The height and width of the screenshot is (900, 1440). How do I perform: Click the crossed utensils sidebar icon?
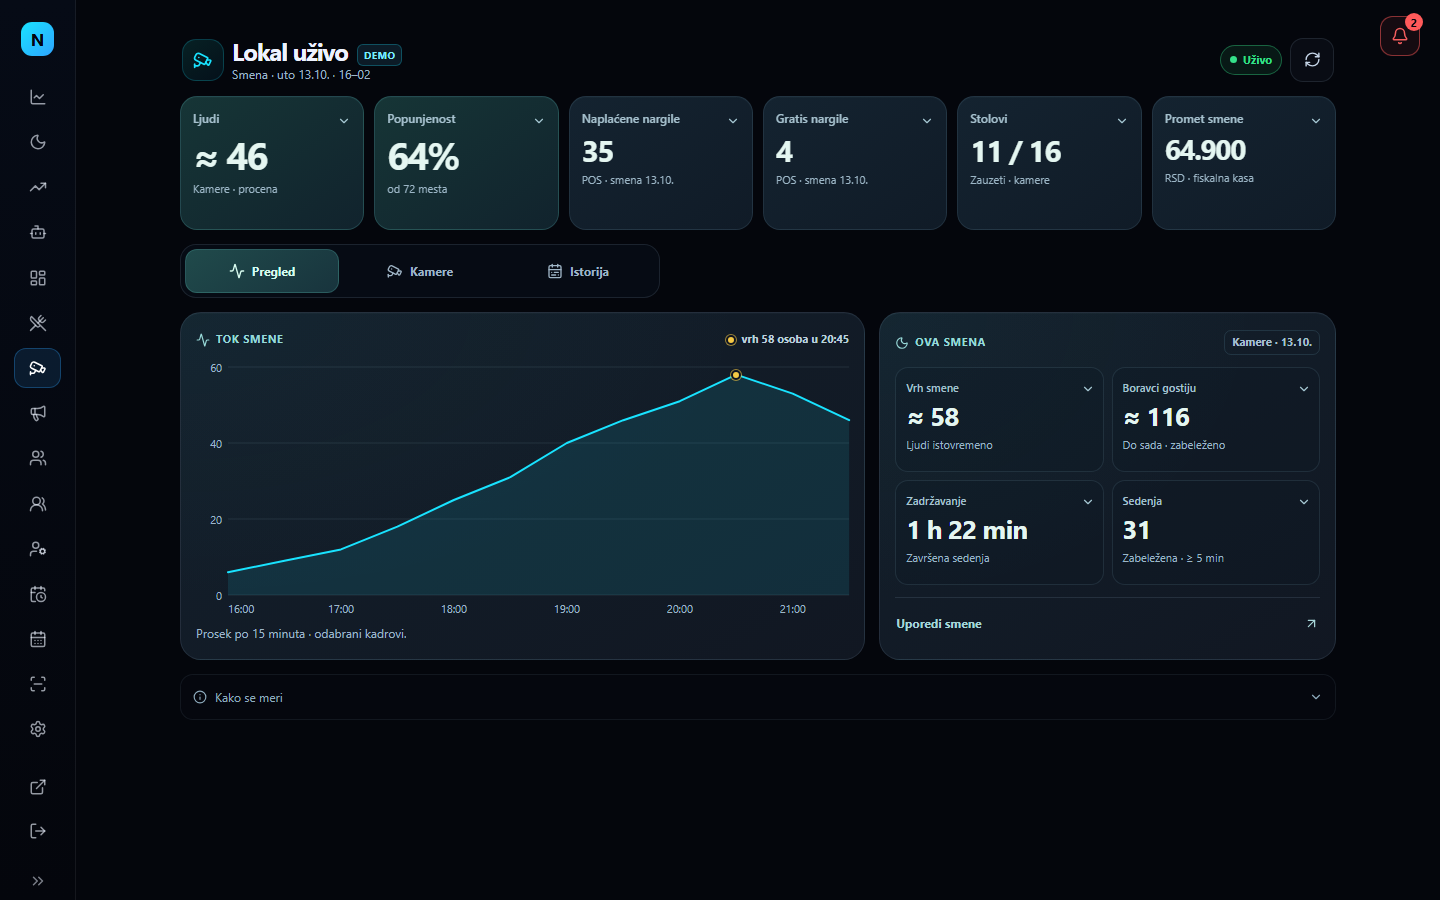coord(38,323)
